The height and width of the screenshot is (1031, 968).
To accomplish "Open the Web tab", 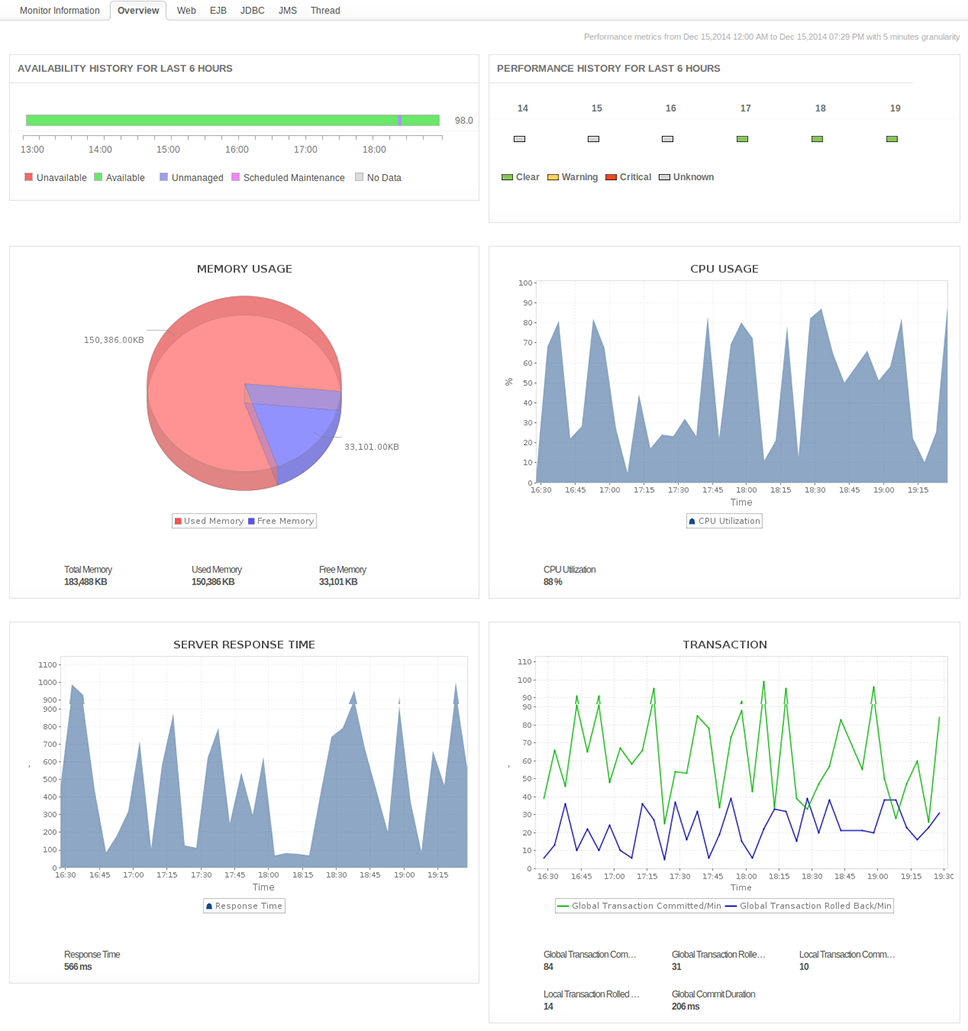I will (186, 11).
